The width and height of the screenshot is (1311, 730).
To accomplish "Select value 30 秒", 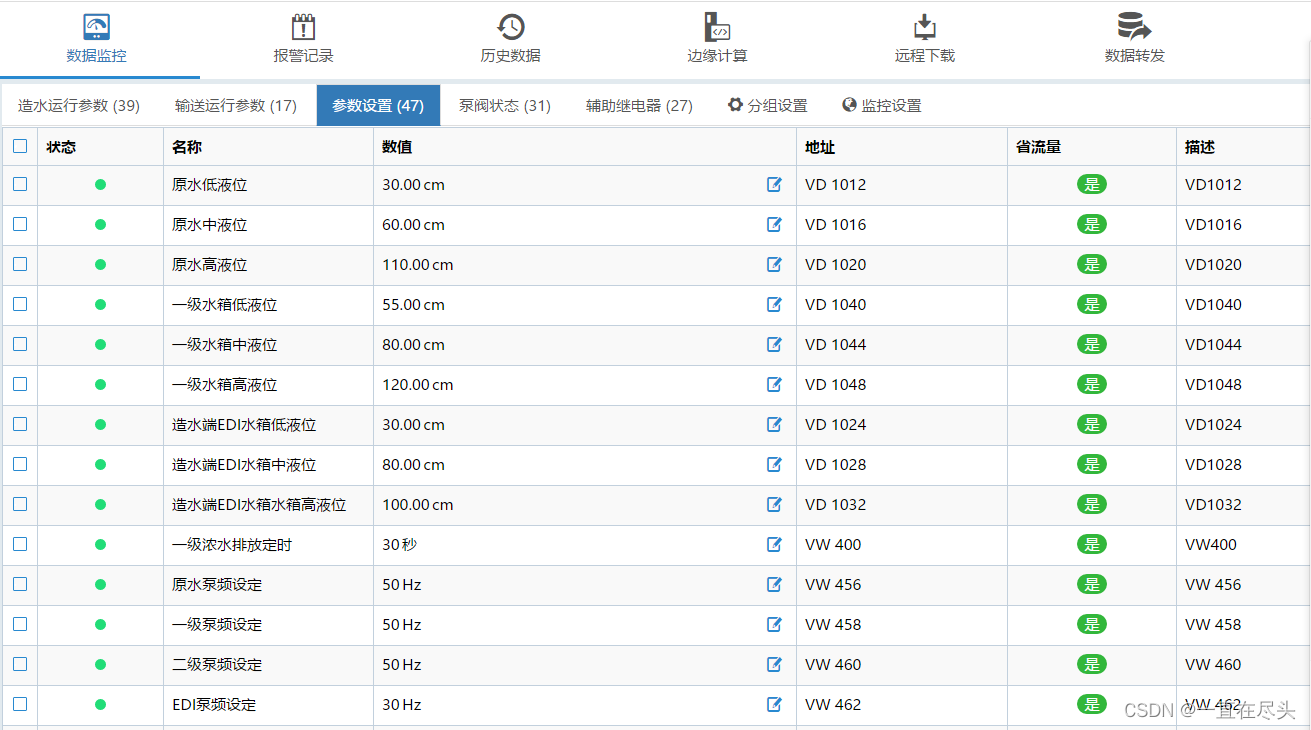I will 400,544.
